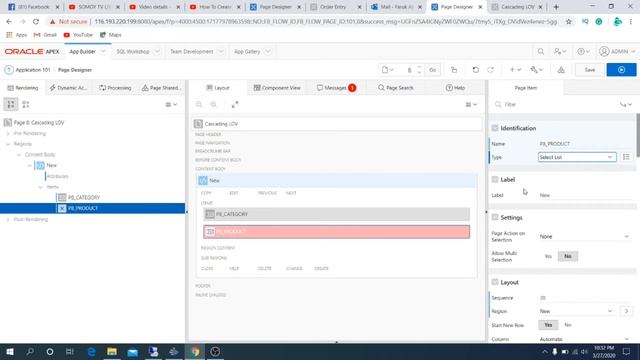
Task: Expand the Post-Rendering tree node
Action: tap(8, 219)
